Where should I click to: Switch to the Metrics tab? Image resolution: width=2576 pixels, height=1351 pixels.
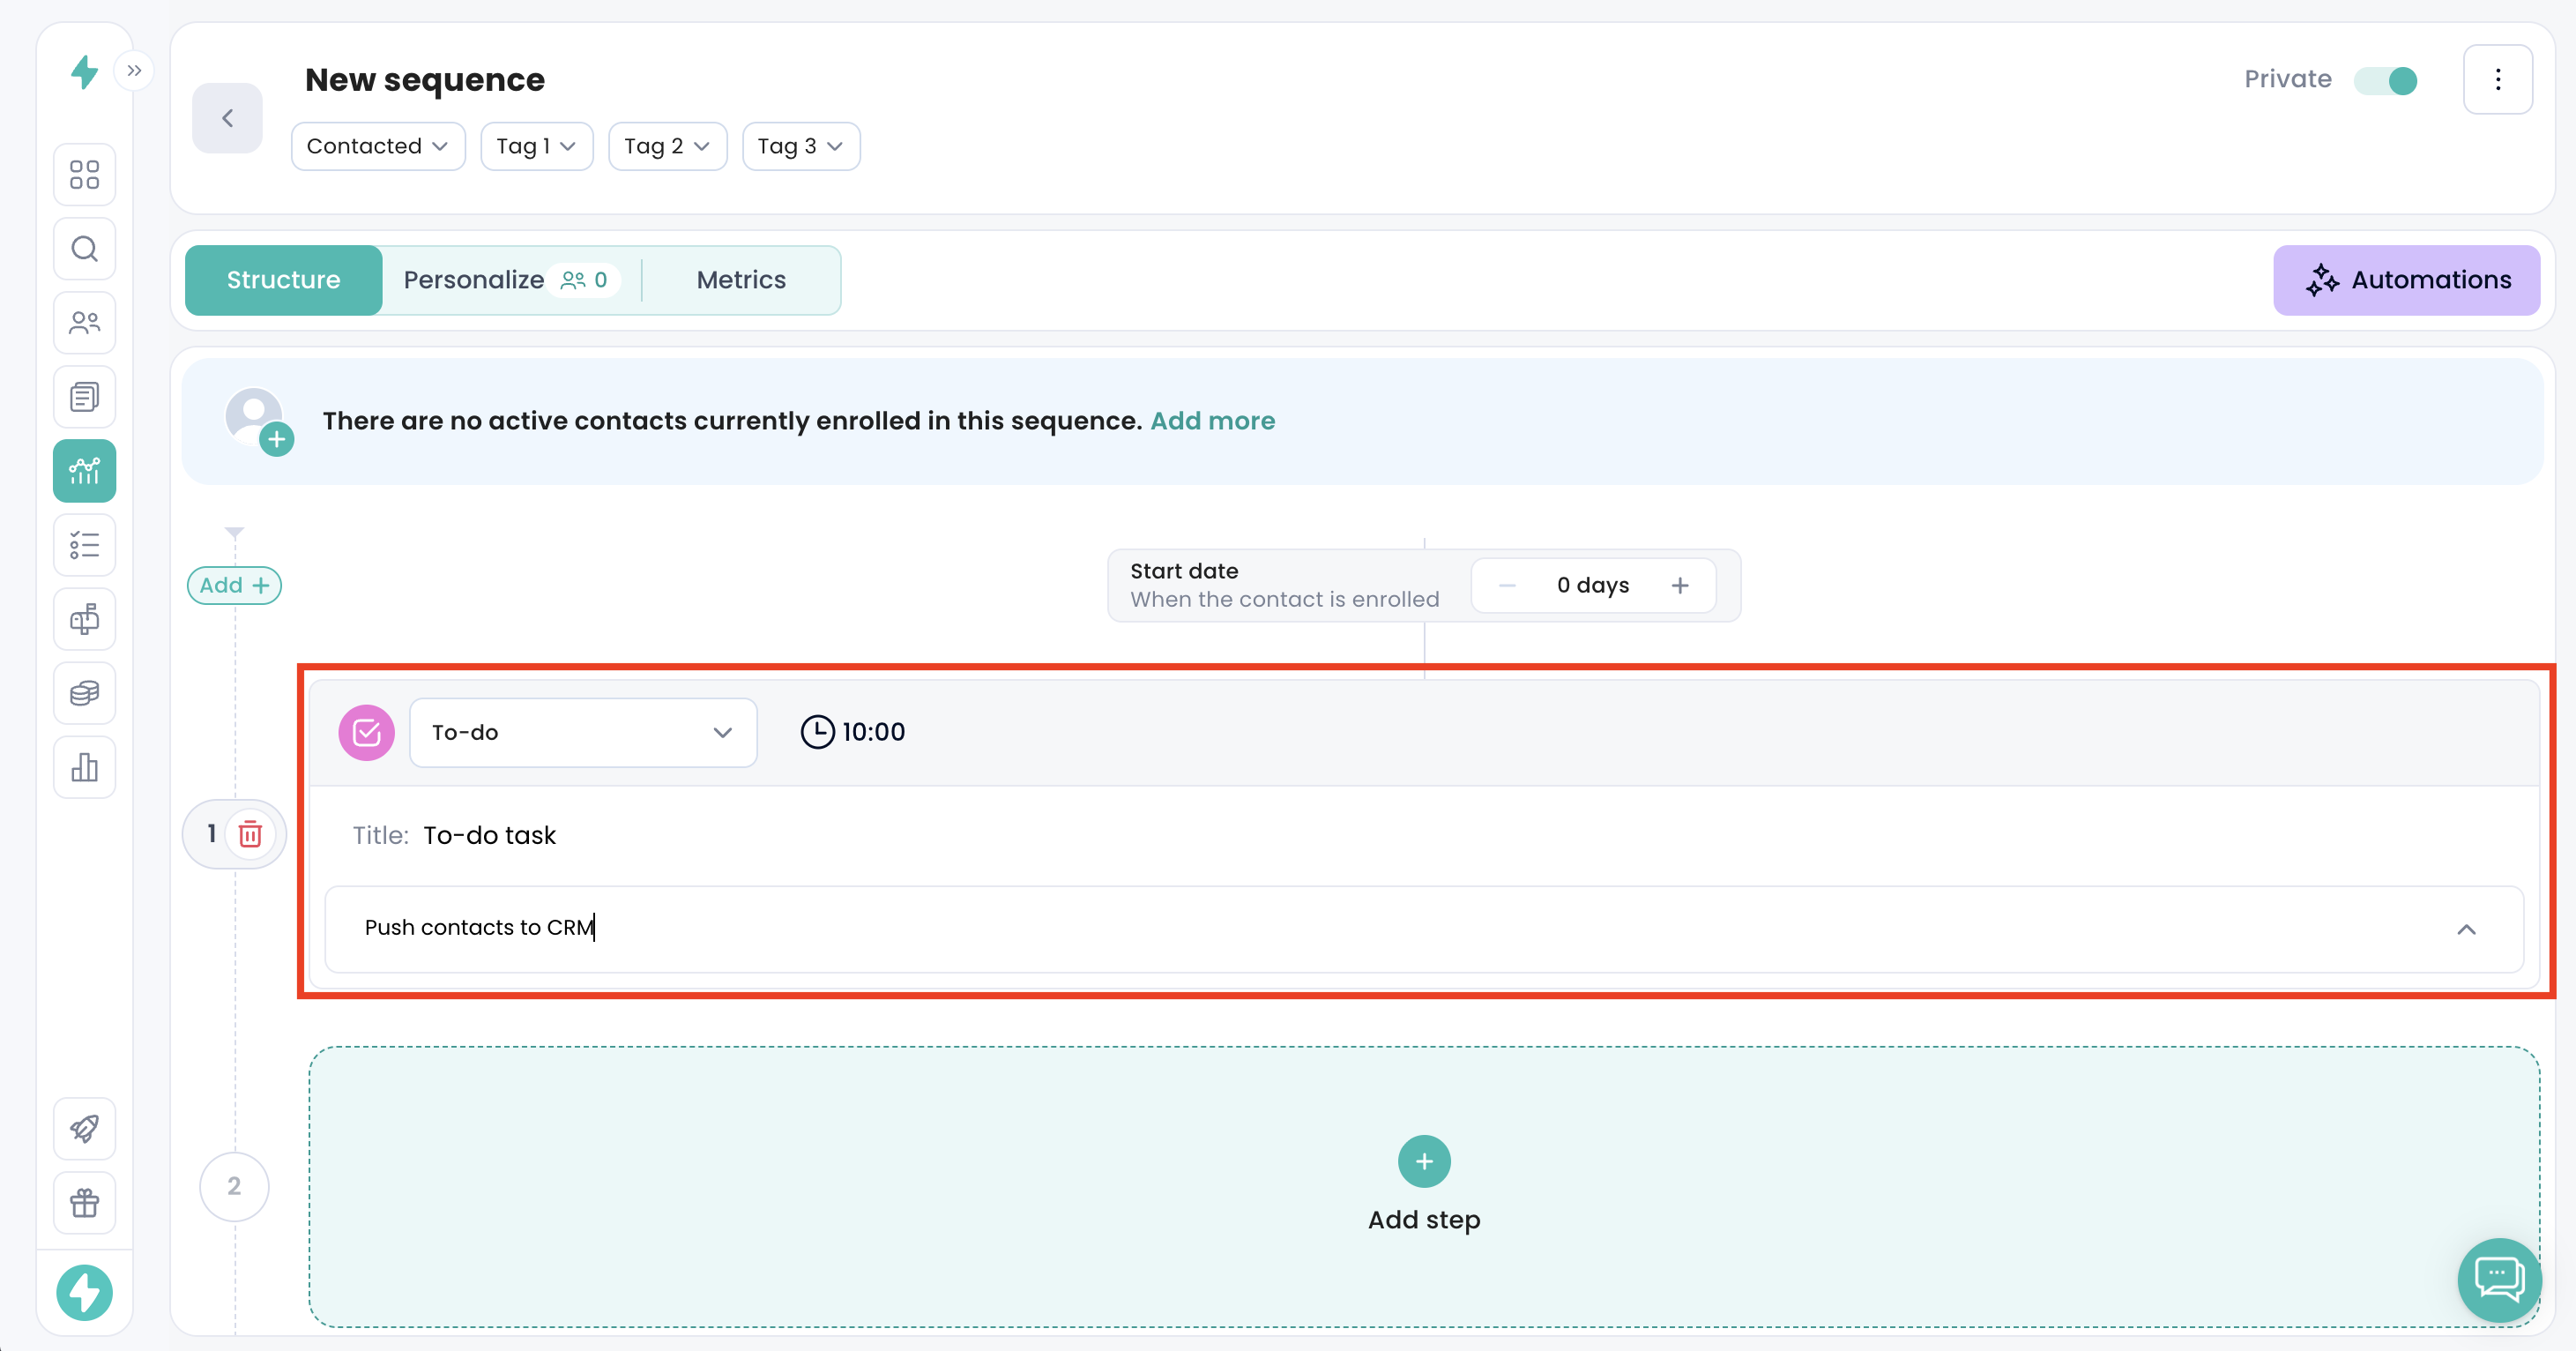[741, 280]
